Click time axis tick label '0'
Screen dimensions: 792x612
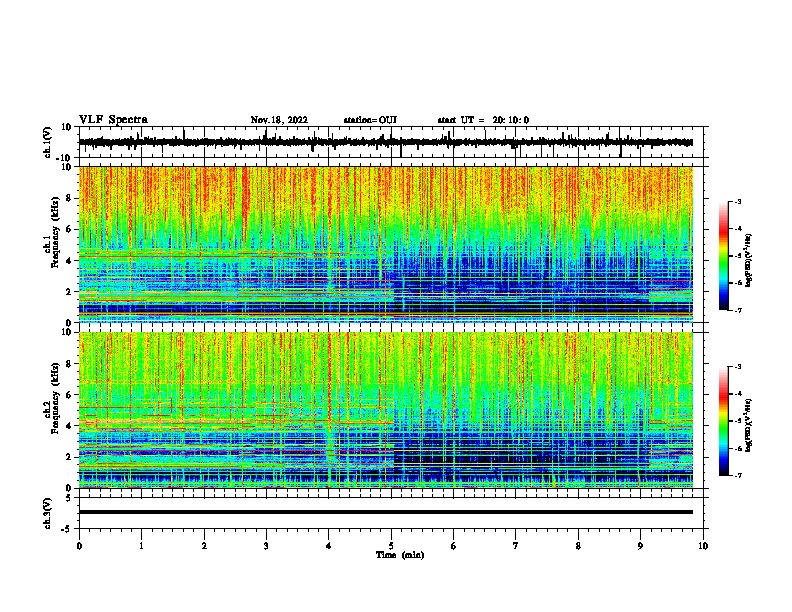click(x=79, y=546)
